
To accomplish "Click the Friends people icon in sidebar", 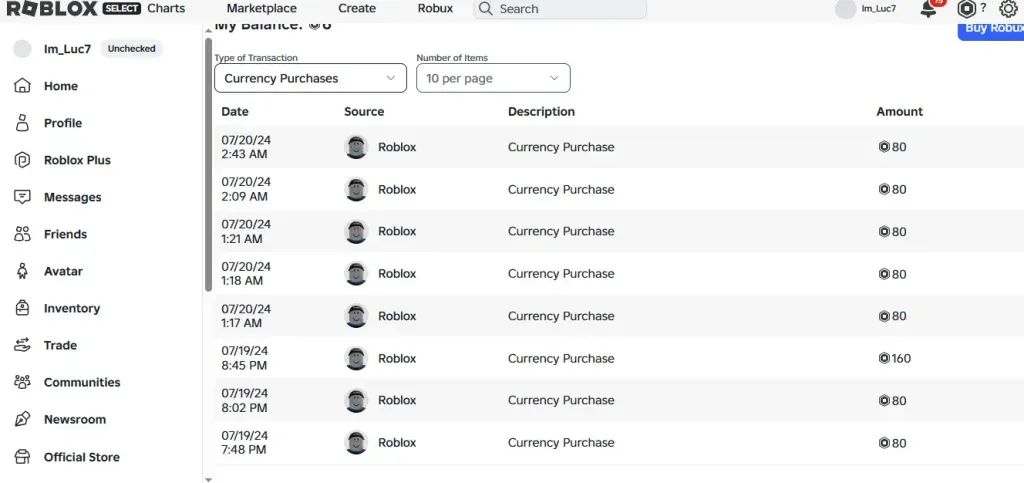I will pos(22,234).
